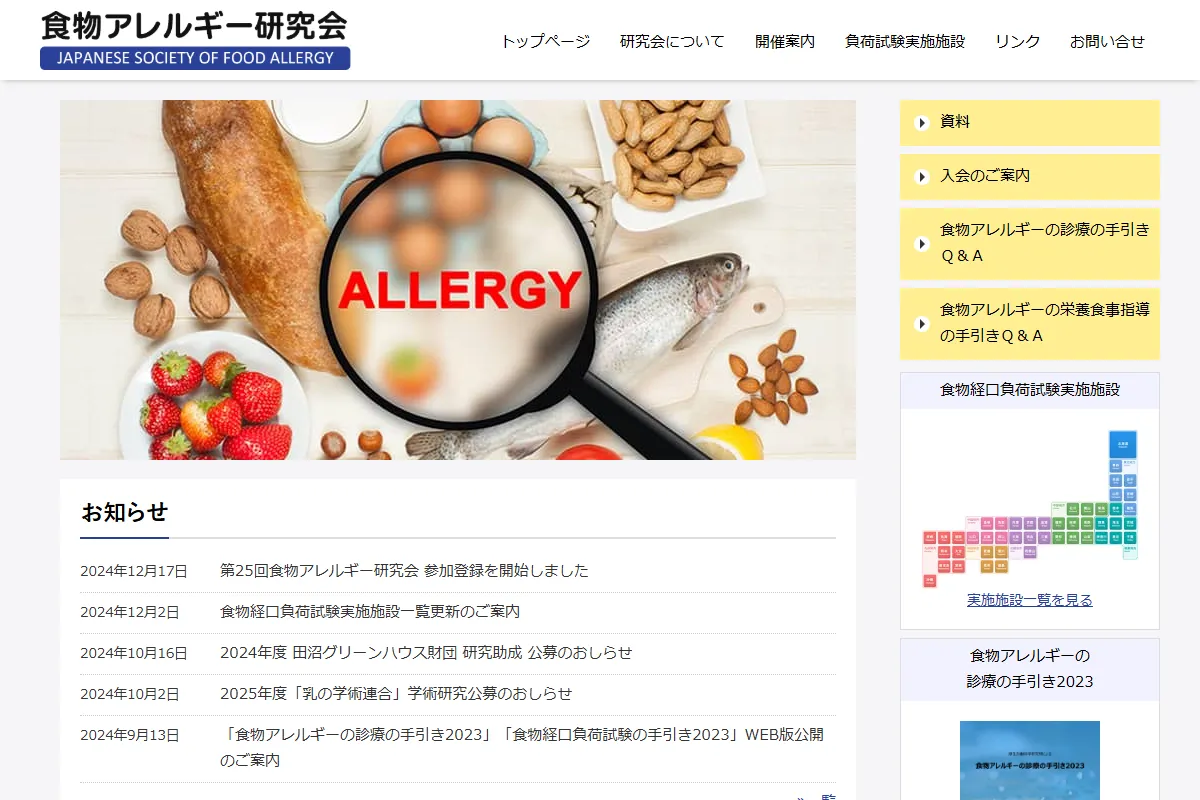Click the 診療の手引き2023 book cover thumbnail

click(x=1030, y=760)
